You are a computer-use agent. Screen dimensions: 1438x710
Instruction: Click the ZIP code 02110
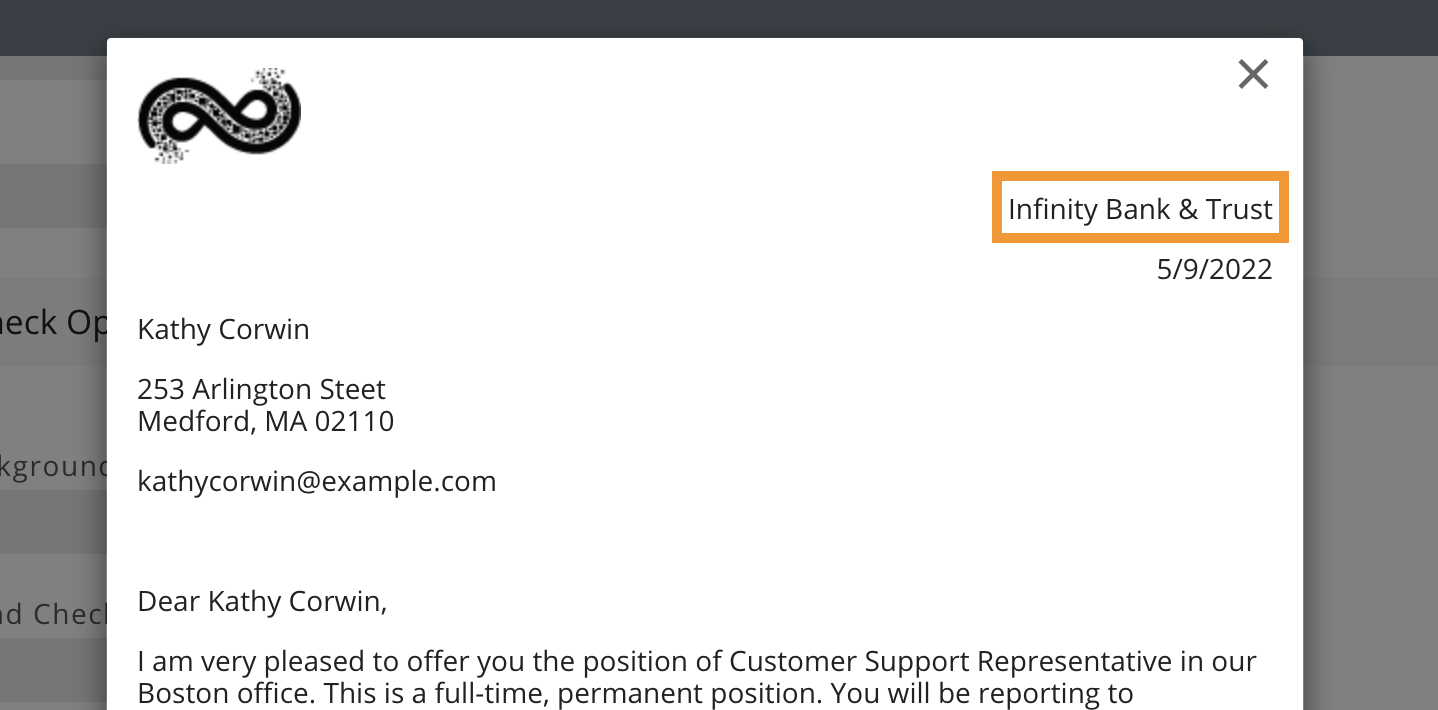pos(354,421)
